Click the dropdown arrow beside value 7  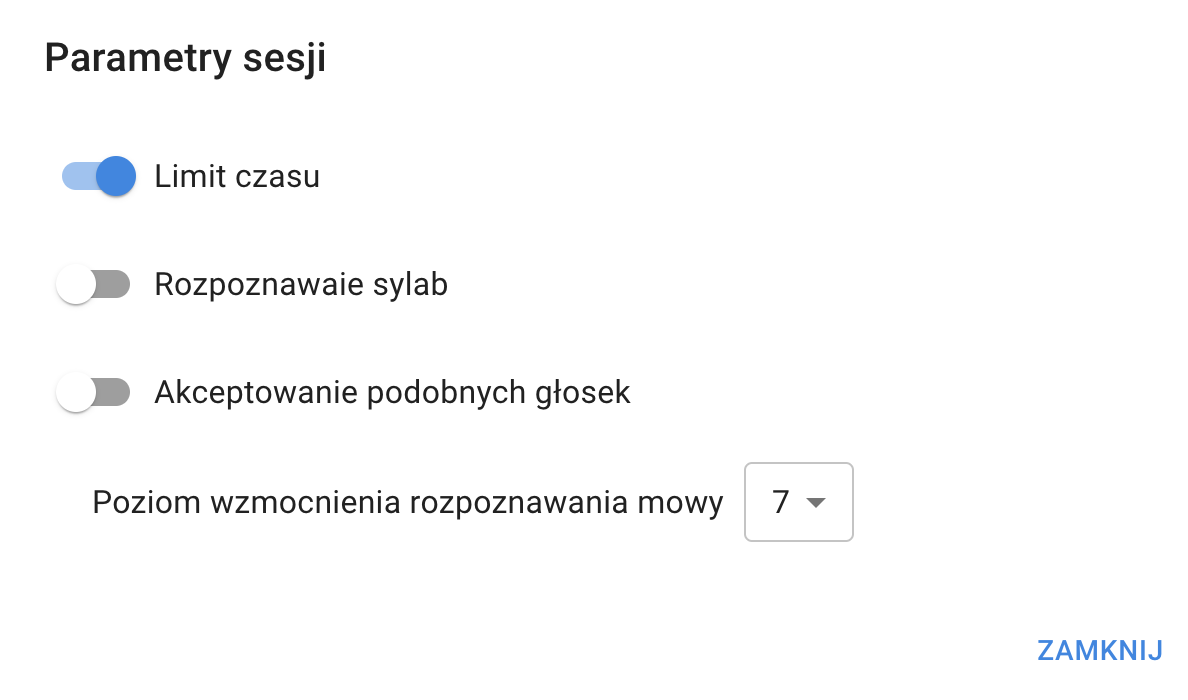(816, 502)
